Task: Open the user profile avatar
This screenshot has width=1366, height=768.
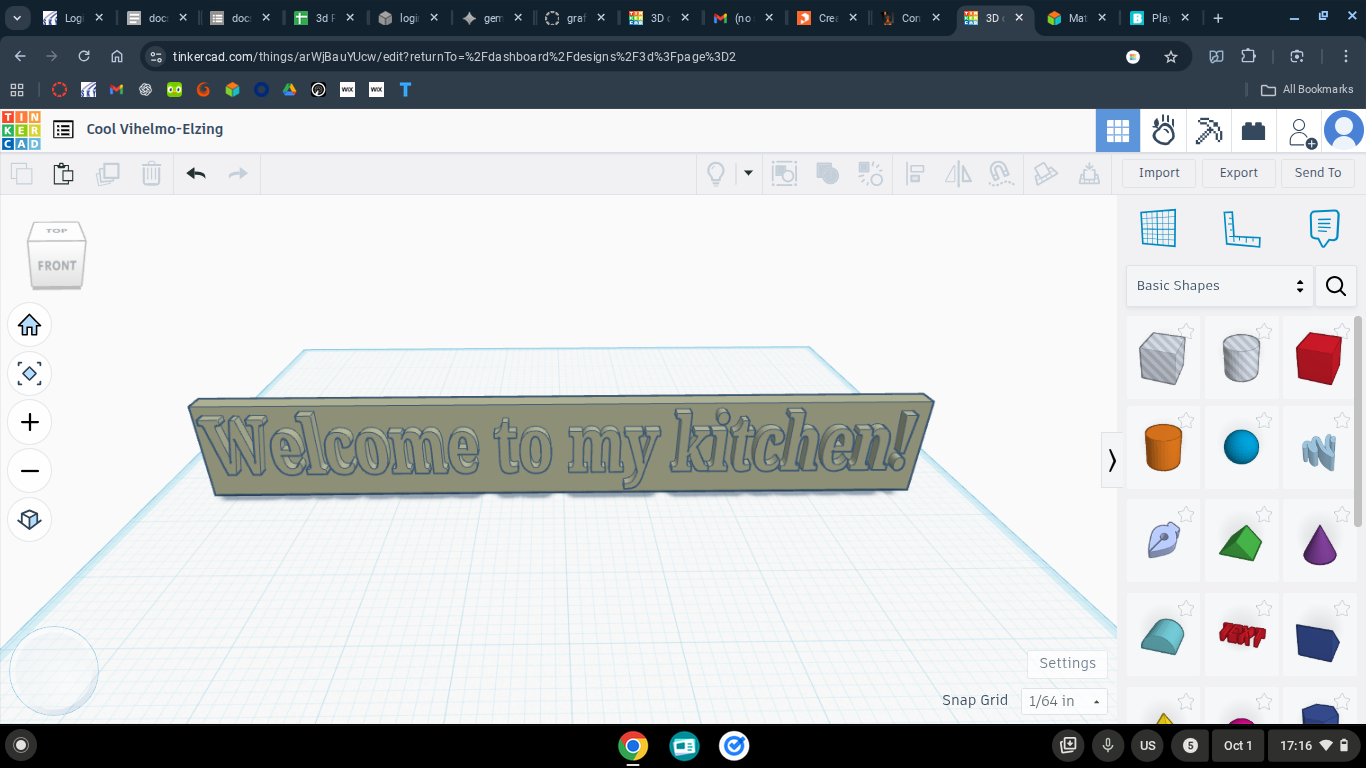Action: click(1344, 130)
